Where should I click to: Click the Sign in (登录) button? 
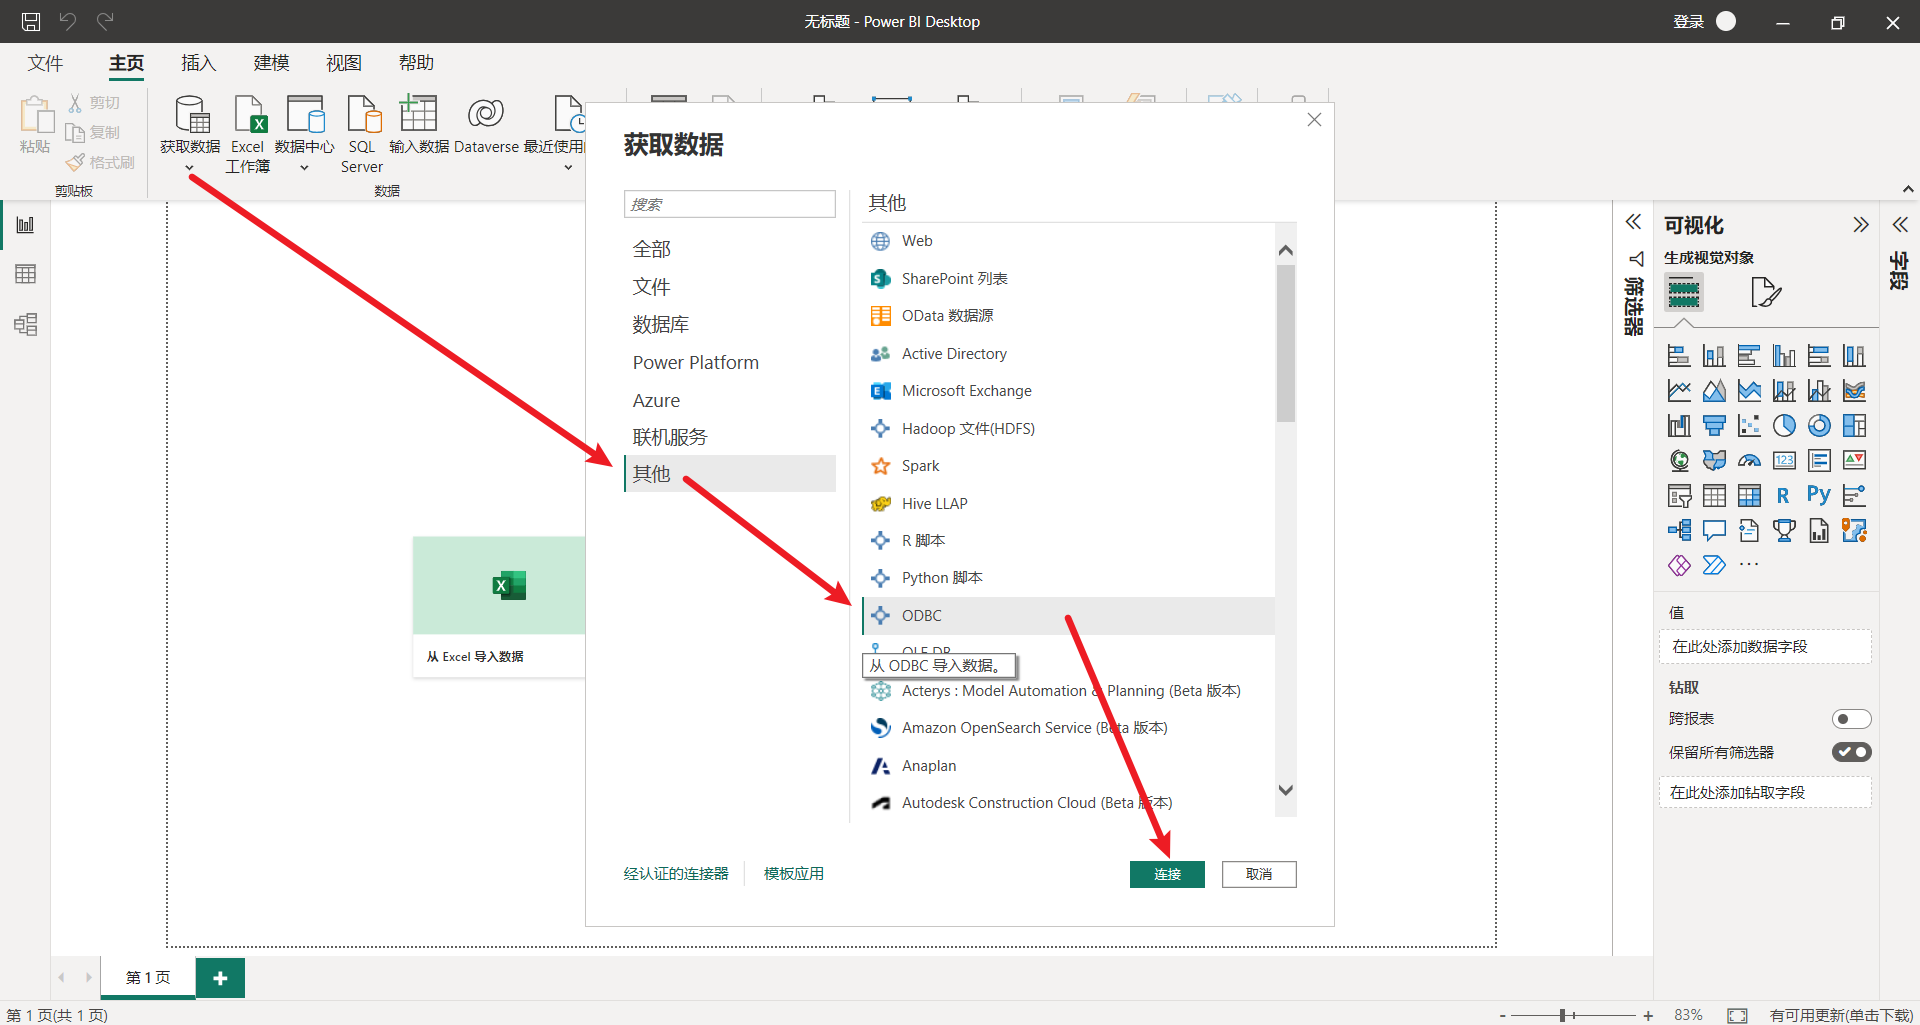(x=1689, y=21)
